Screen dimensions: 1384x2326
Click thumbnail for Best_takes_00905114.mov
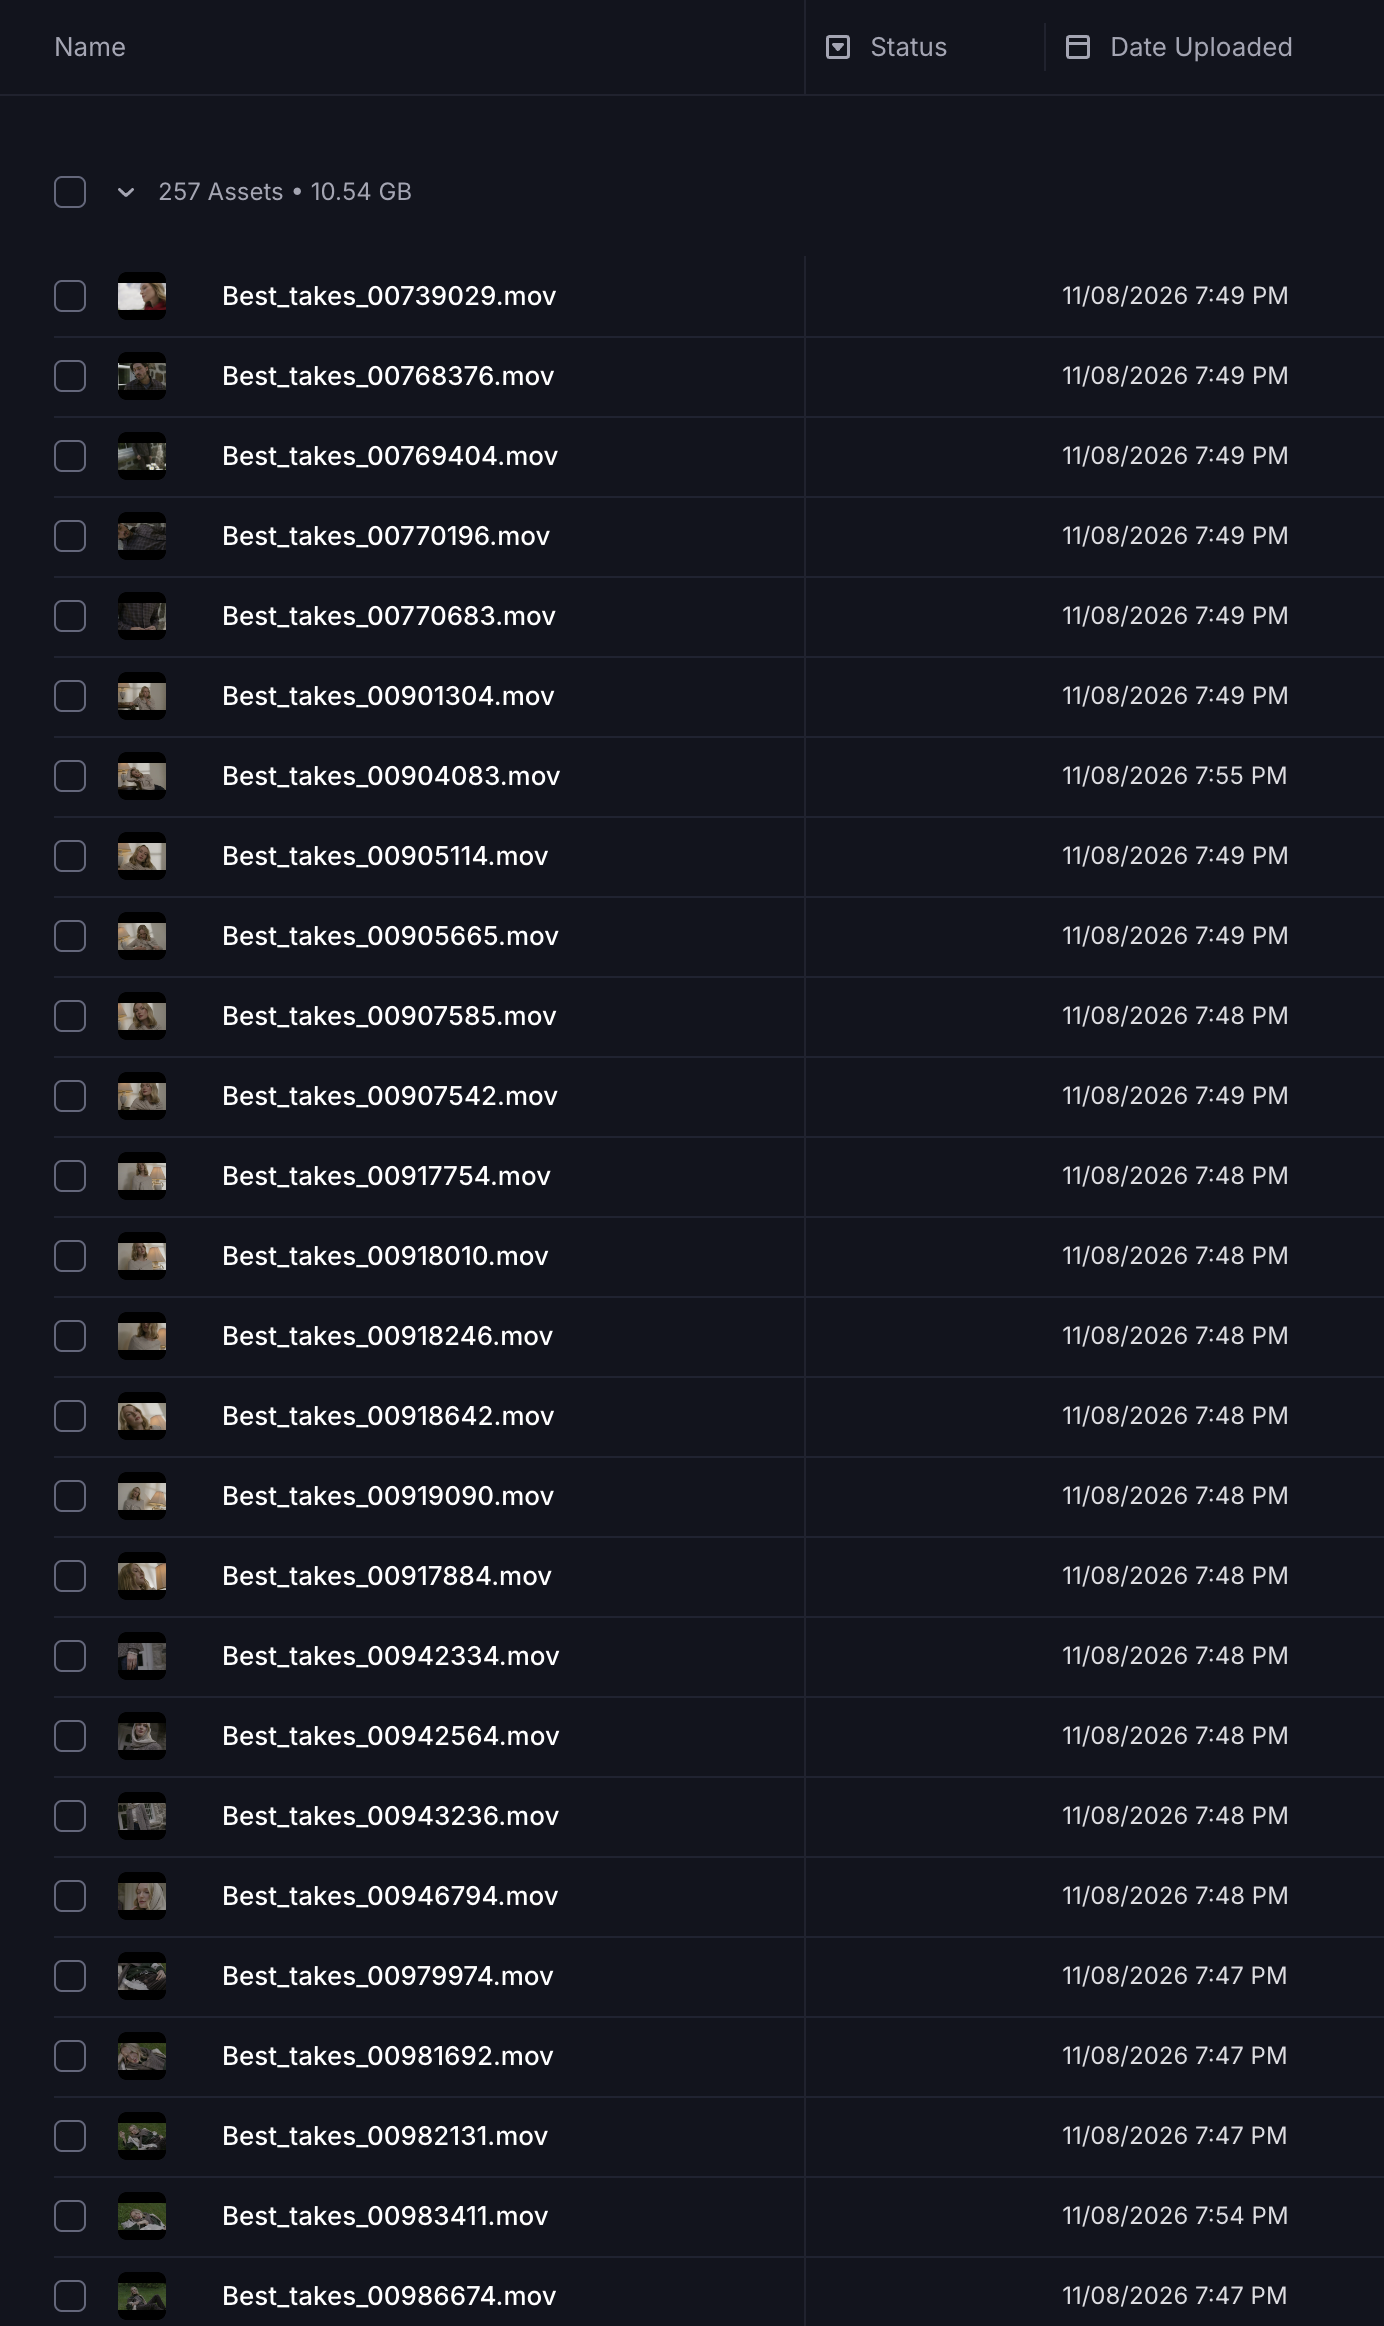(142, 856)
